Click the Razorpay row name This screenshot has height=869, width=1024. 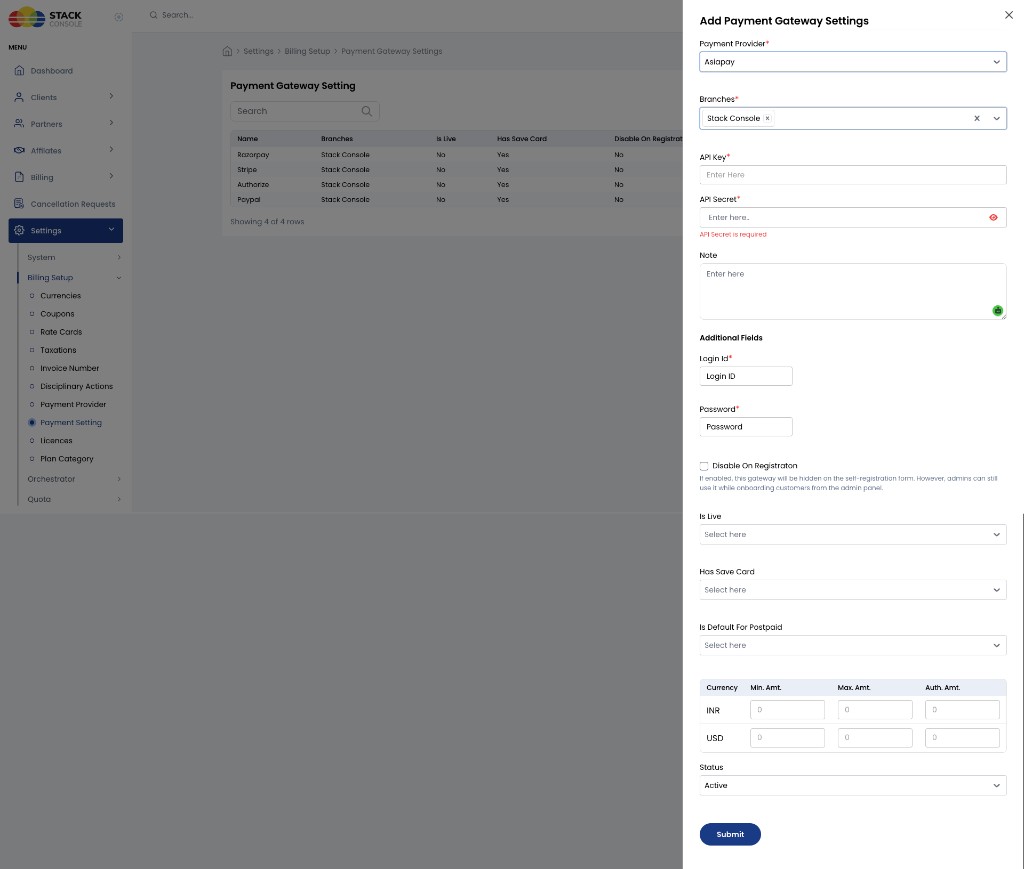pos(253,155)
